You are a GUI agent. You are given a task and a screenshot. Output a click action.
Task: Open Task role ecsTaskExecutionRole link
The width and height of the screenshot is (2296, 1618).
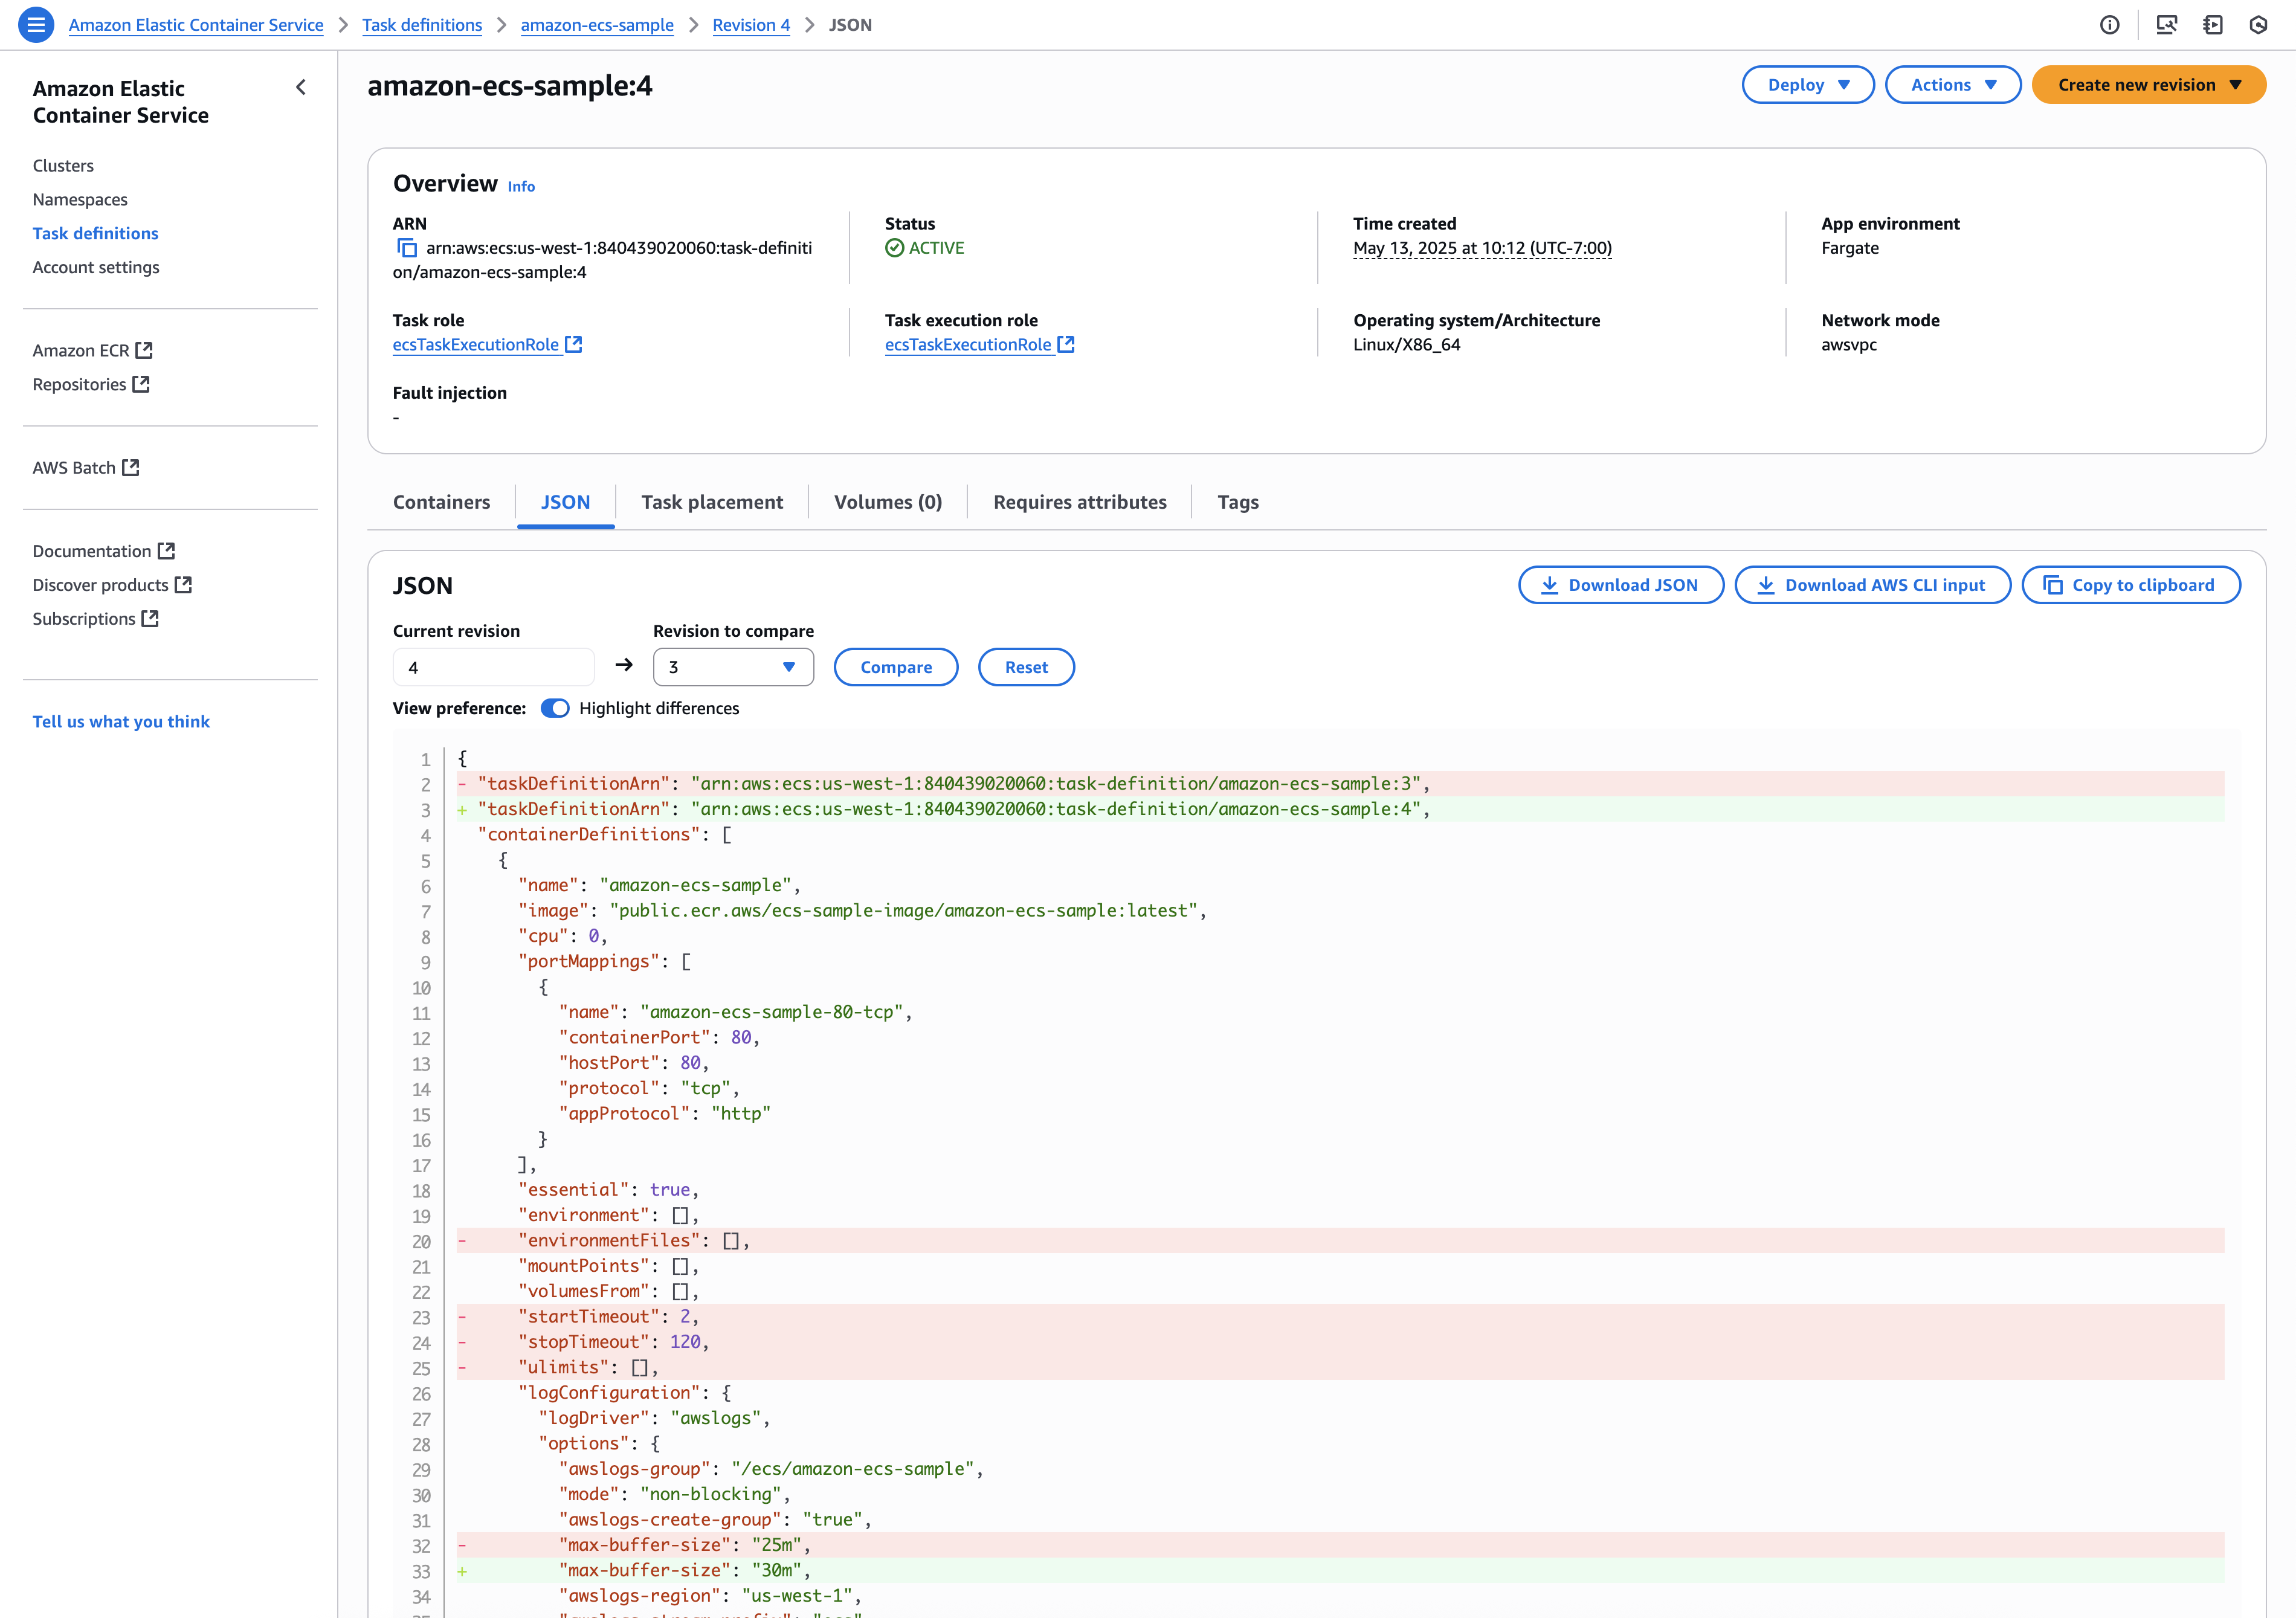coord(487,344)
